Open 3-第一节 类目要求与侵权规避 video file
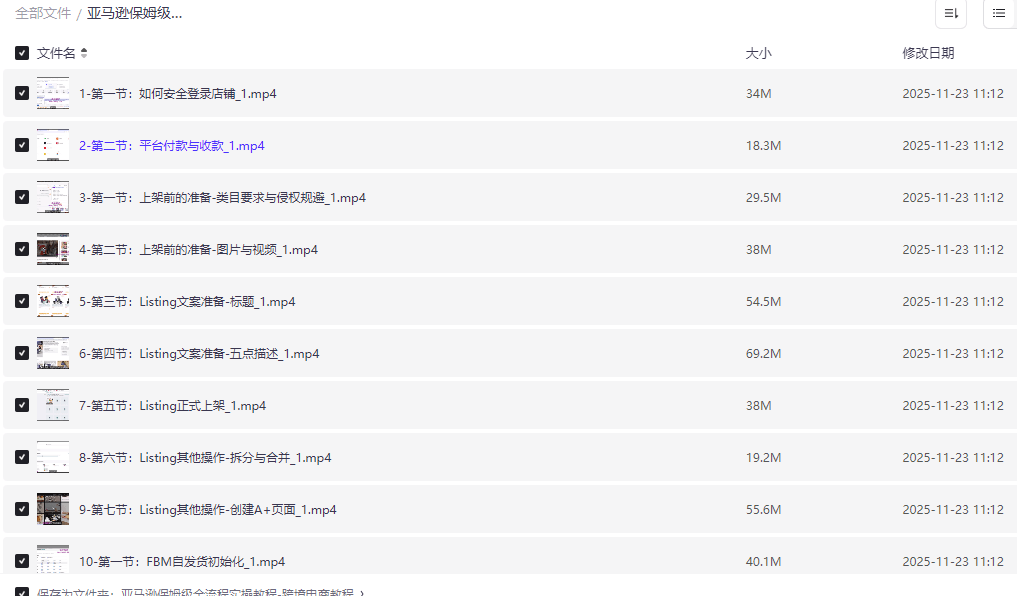1017x596 pixels. tap(222, 197)
